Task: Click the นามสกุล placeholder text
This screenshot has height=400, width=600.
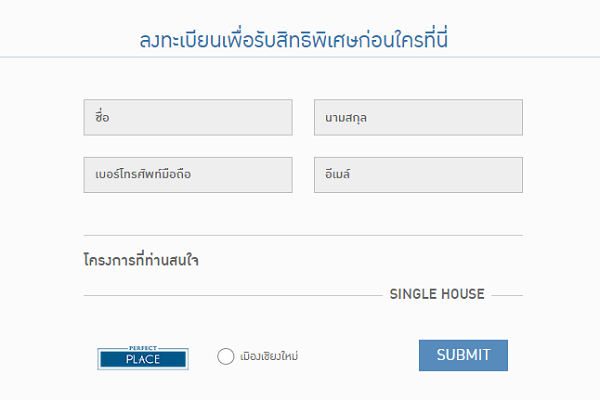Action: click(346, 118)
